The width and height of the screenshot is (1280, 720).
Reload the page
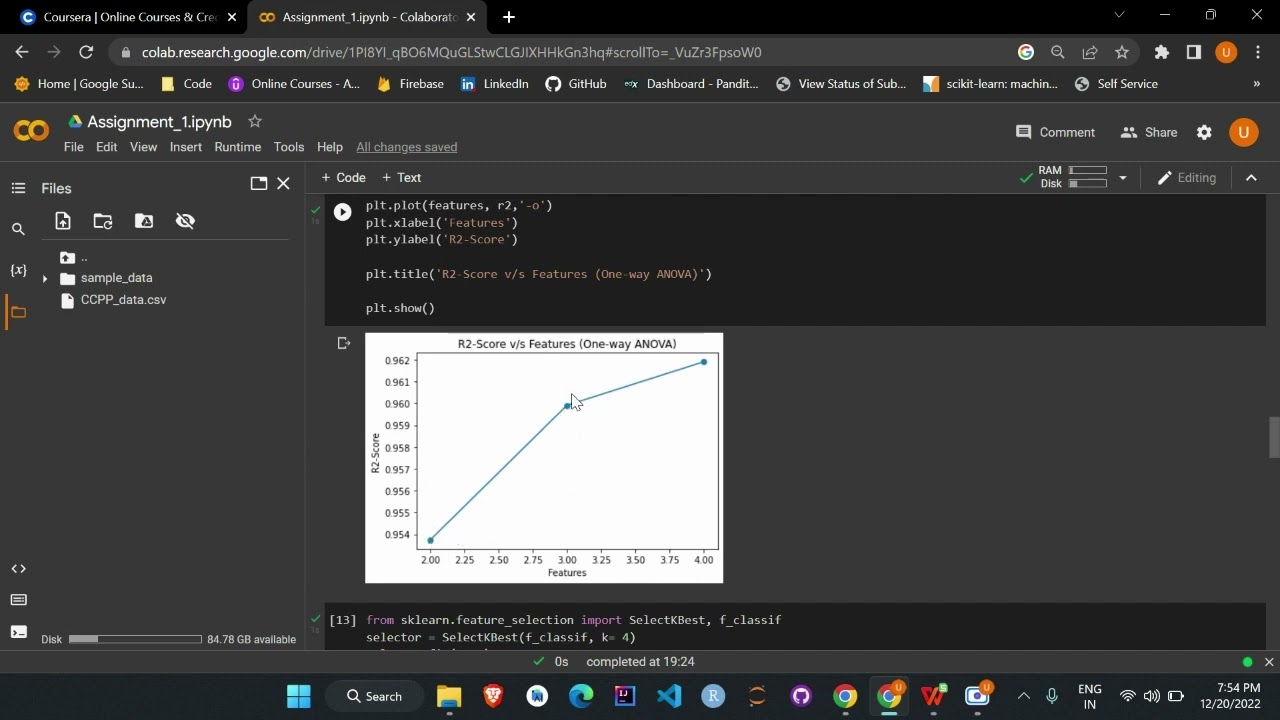pyautogui.click(x=86, y=52)
